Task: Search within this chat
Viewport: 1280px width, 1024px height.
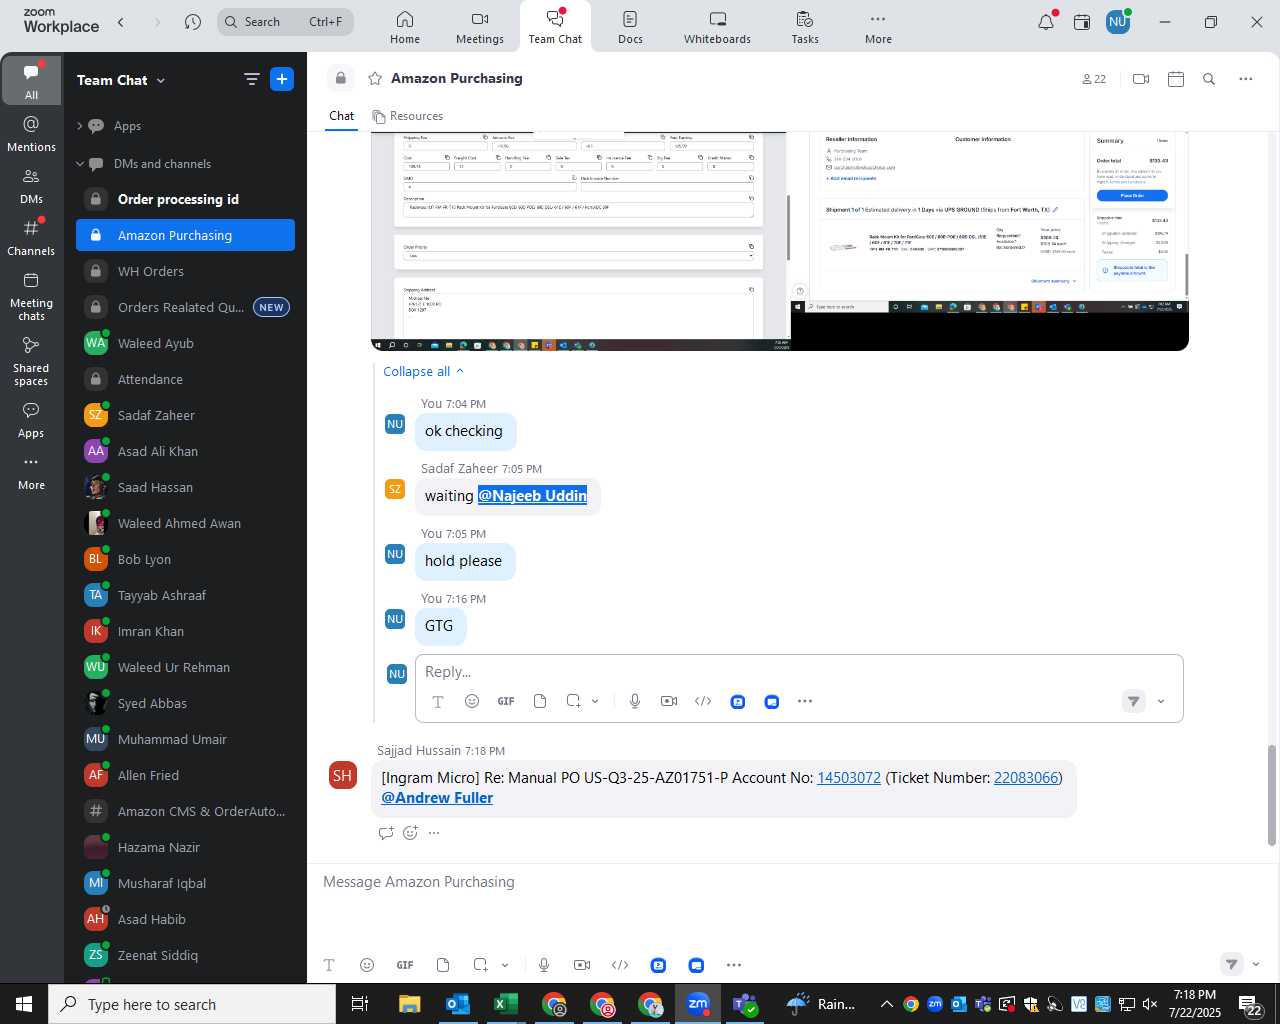Action: pos(1209,79)
